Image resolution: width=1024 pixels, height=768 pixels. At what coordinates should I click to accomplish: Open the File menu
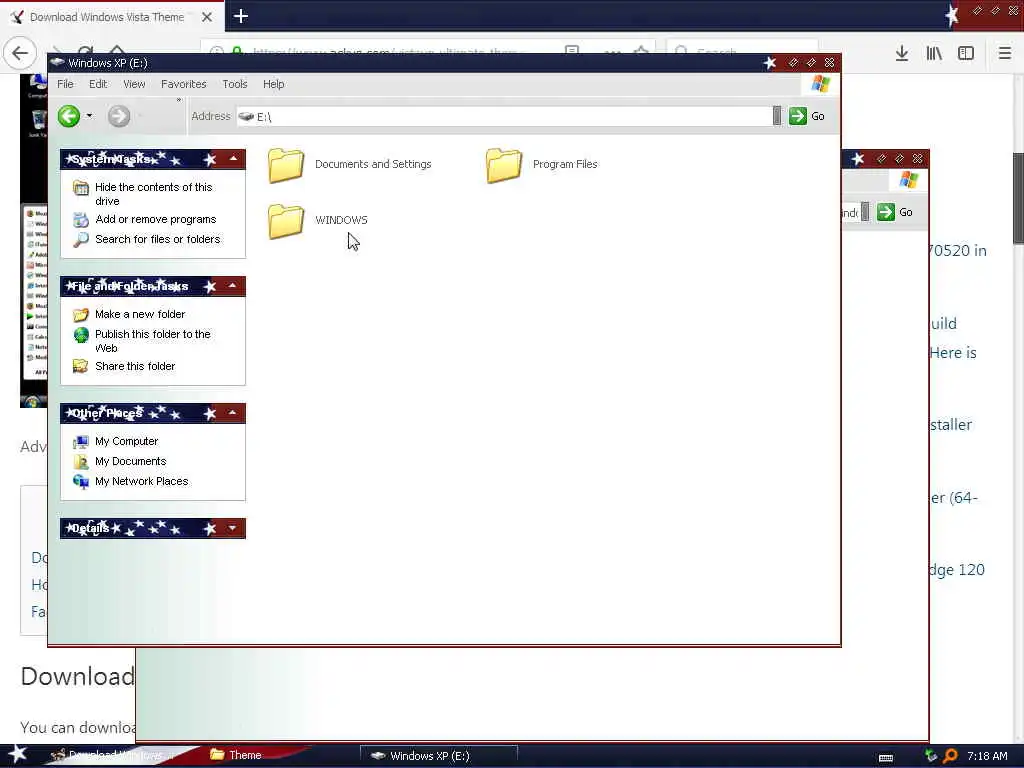[65, 84]
